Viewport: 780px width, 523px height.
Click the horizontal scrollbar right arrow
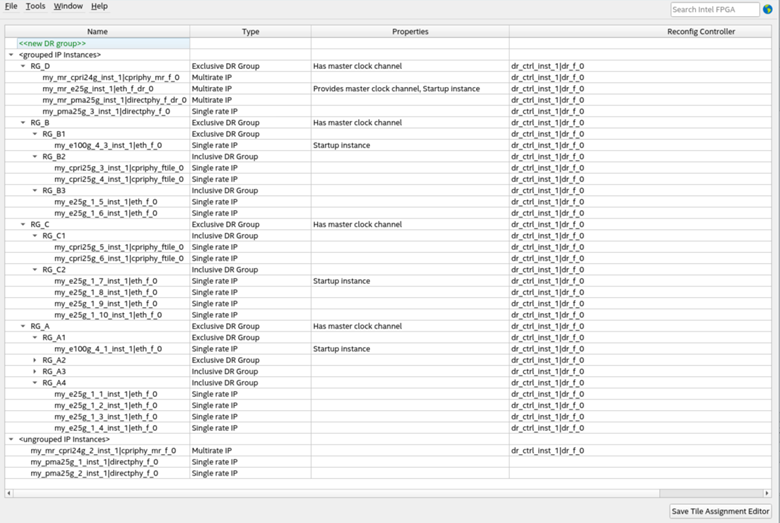[767, 493]
